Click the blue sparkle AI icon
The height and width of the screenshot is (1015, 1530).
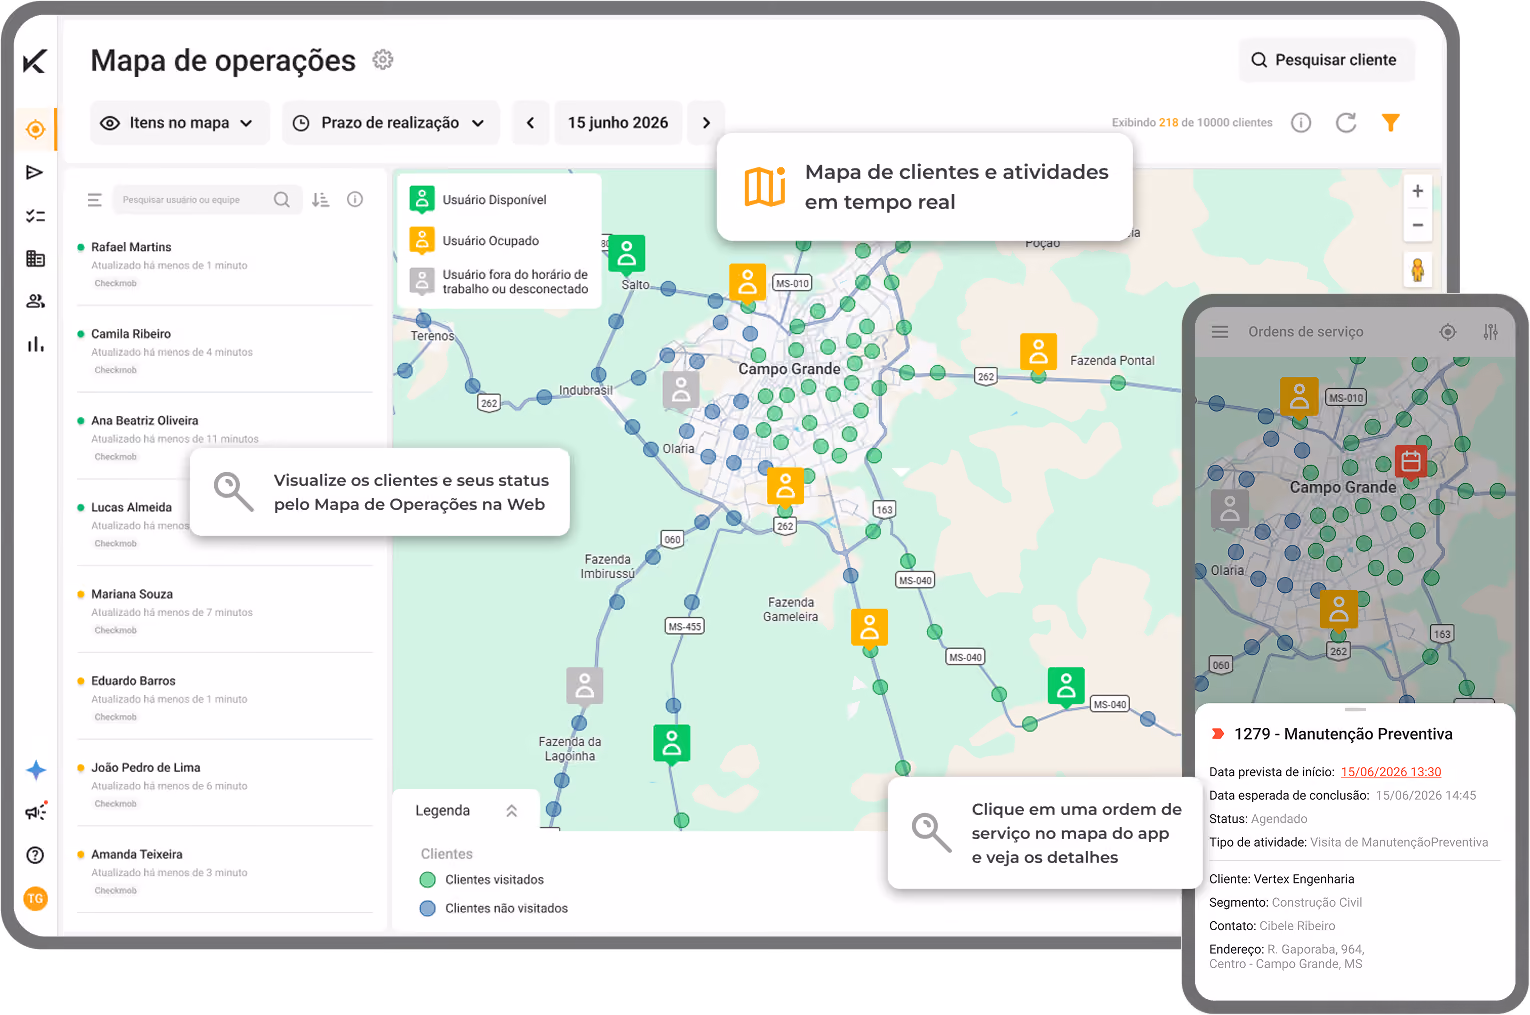(x=36, y=769)
